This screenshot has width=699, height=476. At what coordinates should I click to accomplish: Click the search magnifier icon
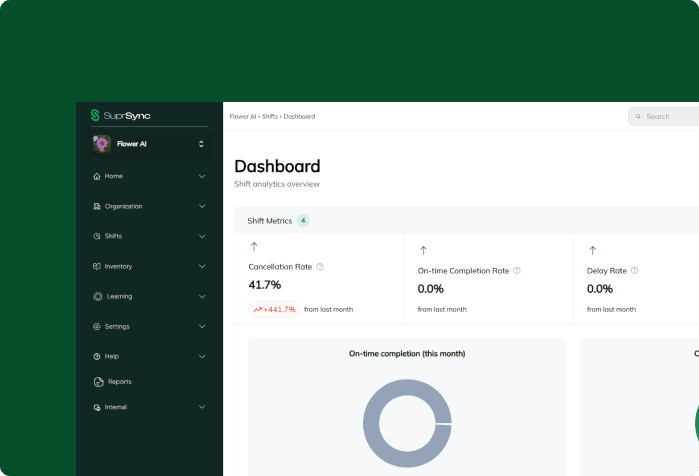click(638, 116)
